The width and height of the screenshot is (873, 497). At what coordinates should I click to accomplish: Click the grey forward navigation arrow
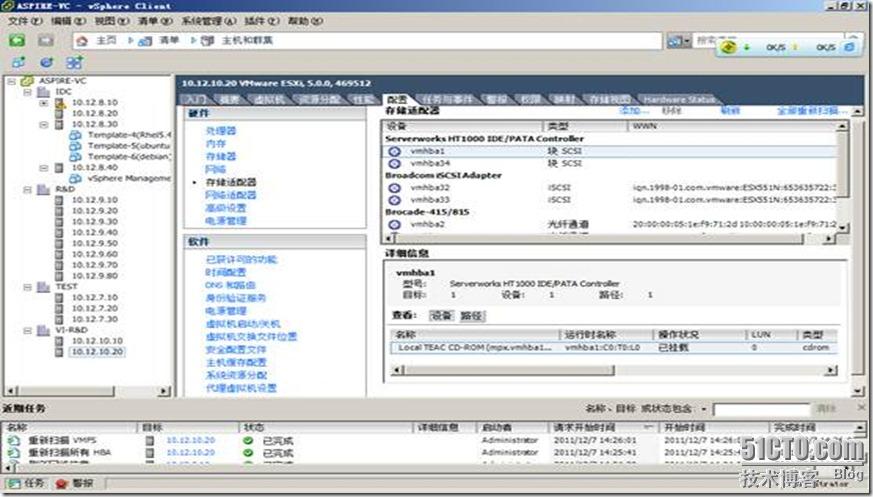coord(46,41)
